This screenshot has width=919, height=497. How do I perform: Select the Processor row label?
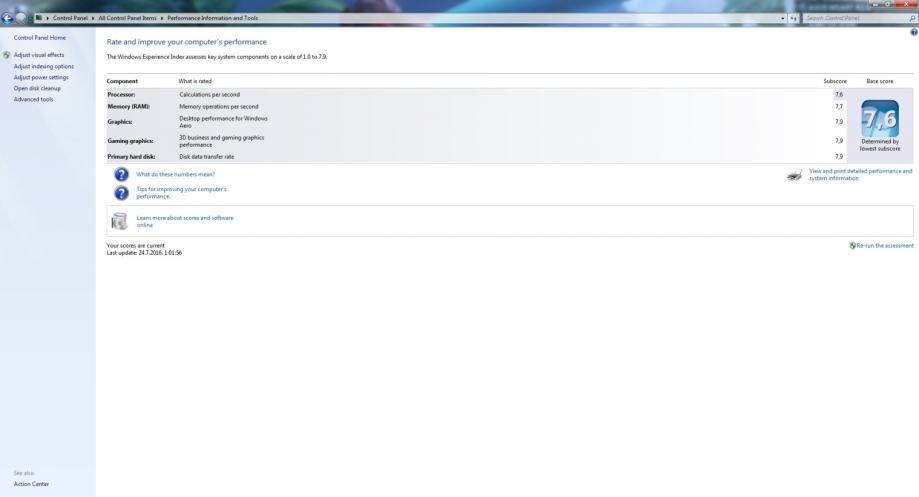121,95
